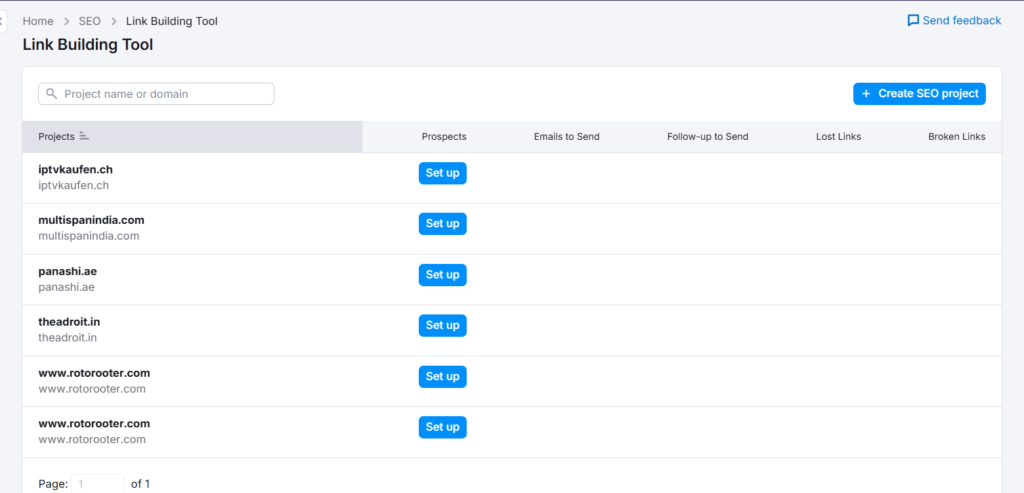Screen dimensions: 1024x493
Task: Open the bold iptvkaufen.ch project name
Action: 76,169
